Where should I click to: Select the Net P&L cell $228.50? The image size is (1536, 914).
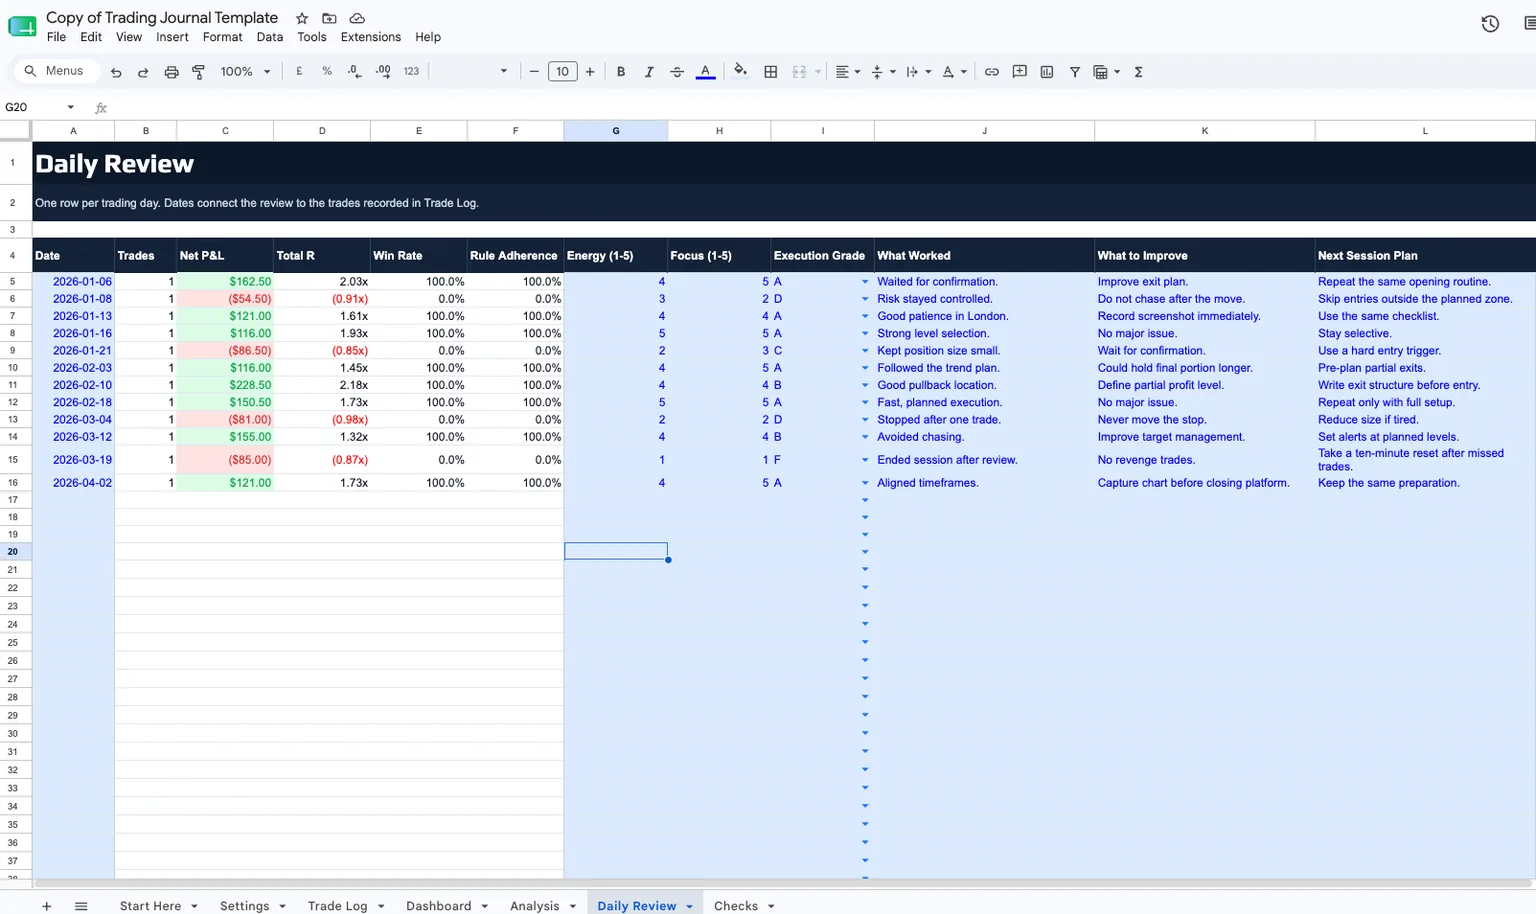(x=225, y=385)
